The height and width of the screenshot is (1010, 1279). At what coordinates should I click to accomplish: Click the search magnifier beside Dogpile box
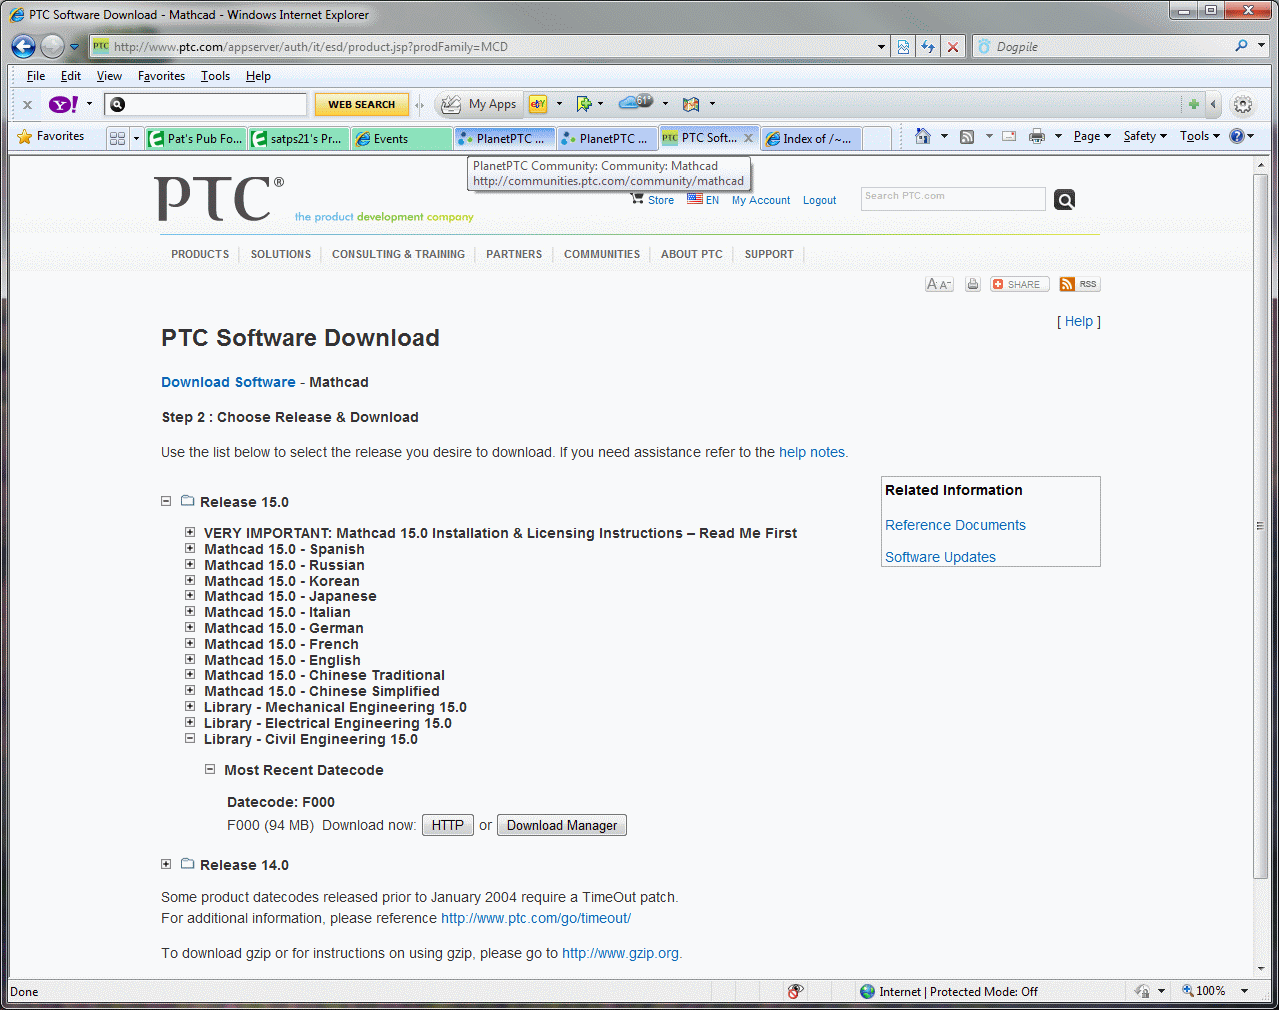[x=1241, y=46]
